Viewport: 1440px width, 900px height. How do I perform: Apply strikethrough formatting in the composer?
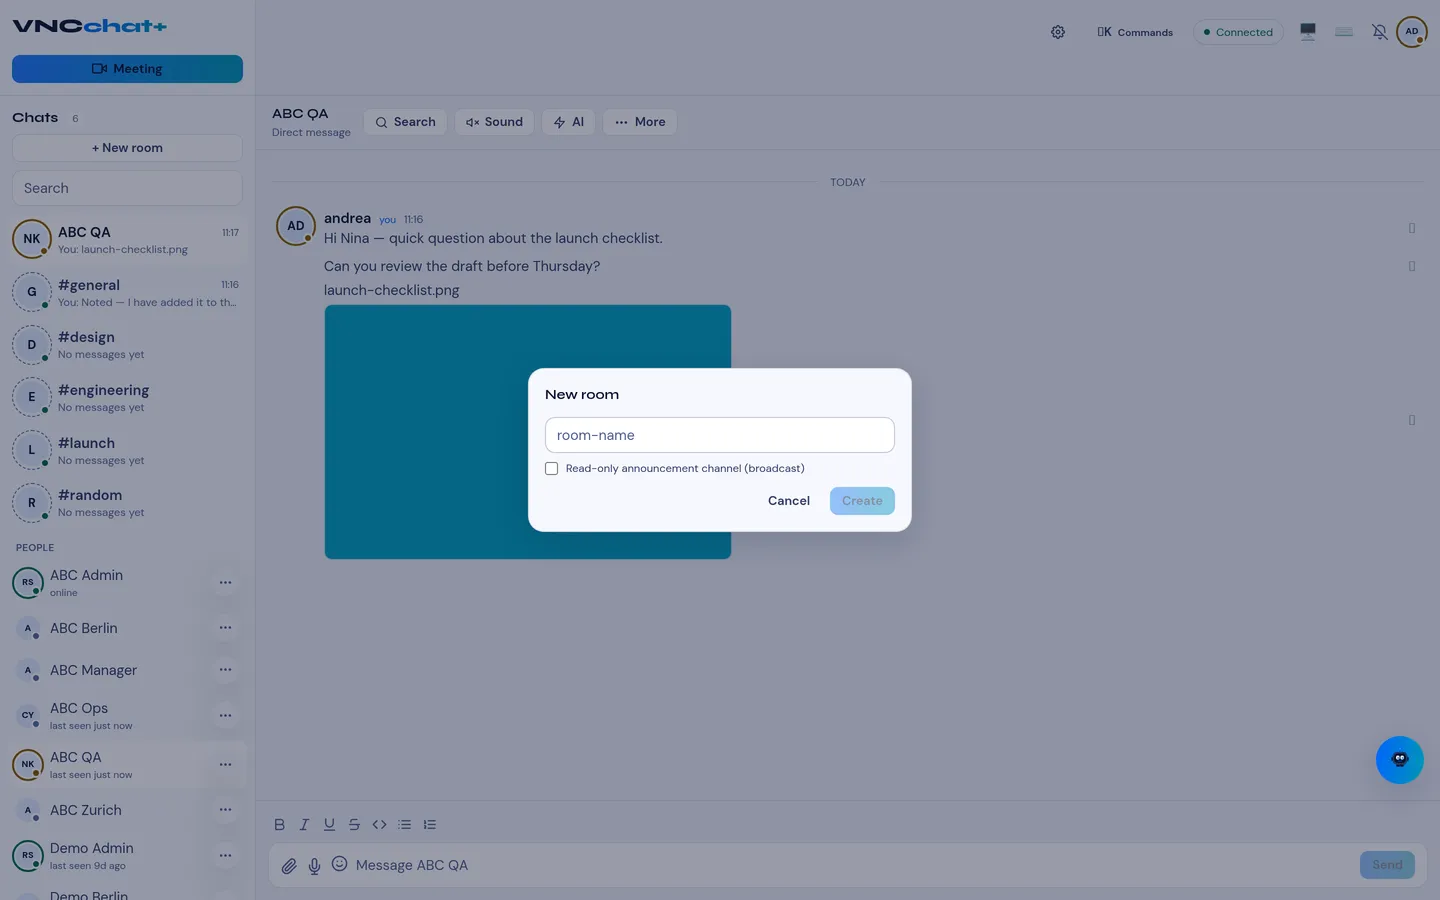click(354, 825)
